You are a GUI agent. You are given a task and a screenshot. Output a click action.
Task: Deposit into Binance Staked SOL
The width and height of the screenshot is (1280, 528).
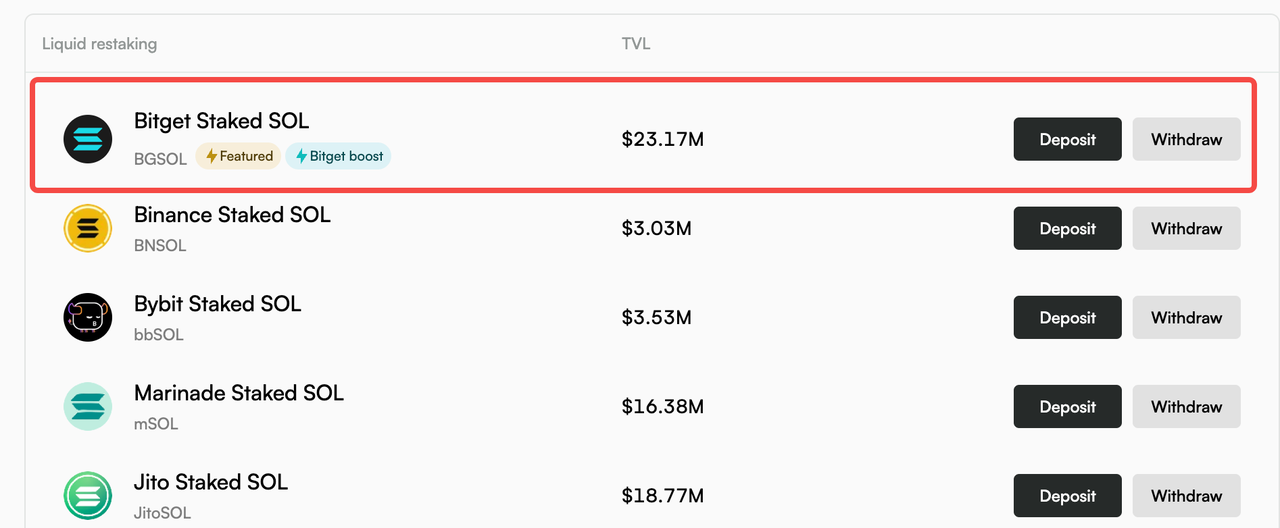(x=1067, y=228)
